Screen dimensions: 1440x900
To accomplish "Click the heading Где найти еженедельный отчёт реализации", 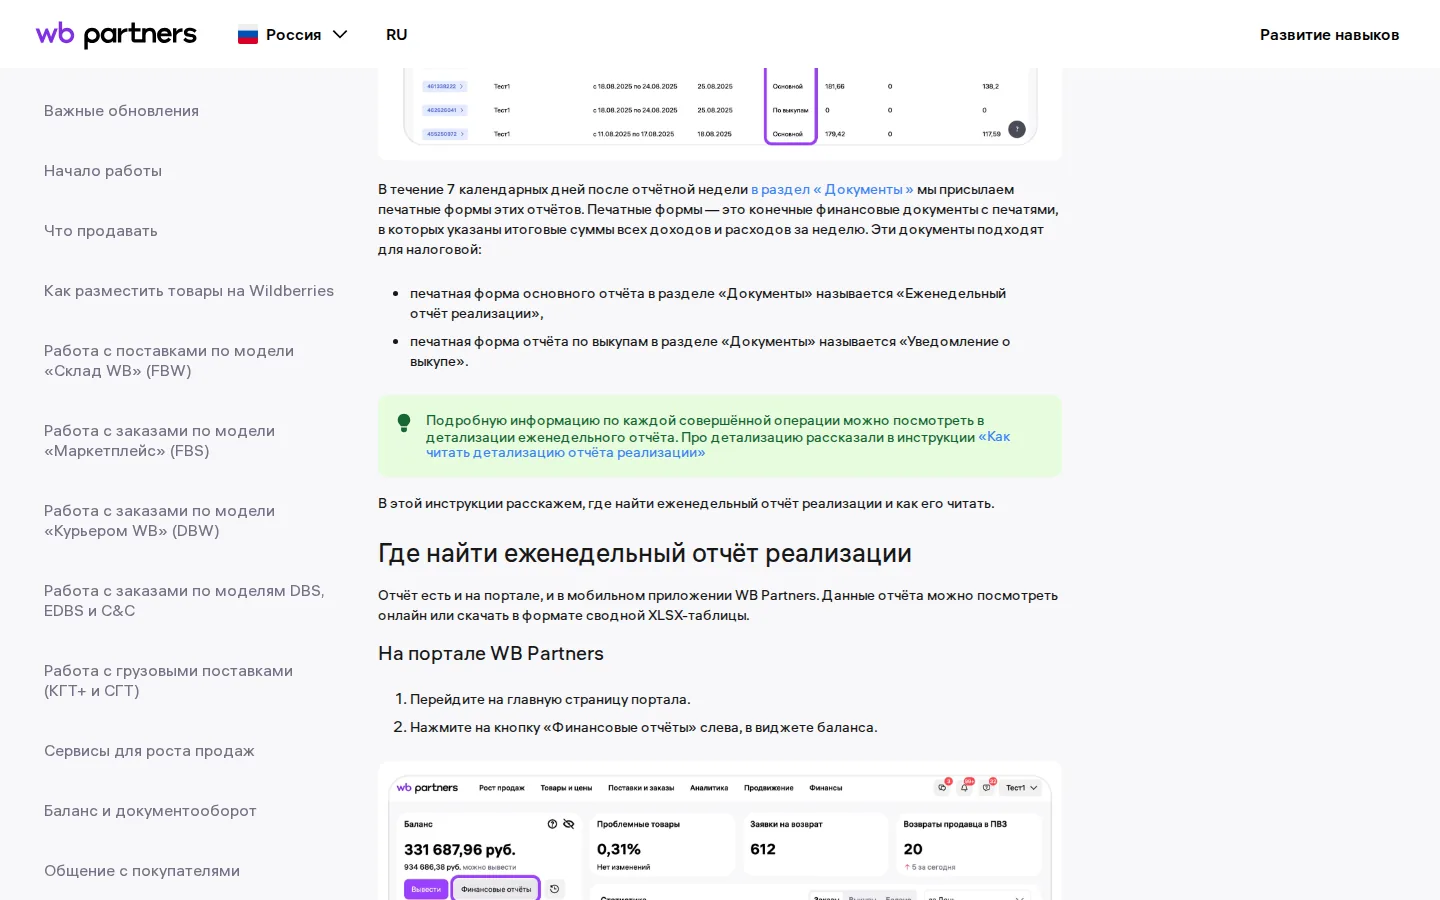I will pyautogui.click(x=645, y=553).
